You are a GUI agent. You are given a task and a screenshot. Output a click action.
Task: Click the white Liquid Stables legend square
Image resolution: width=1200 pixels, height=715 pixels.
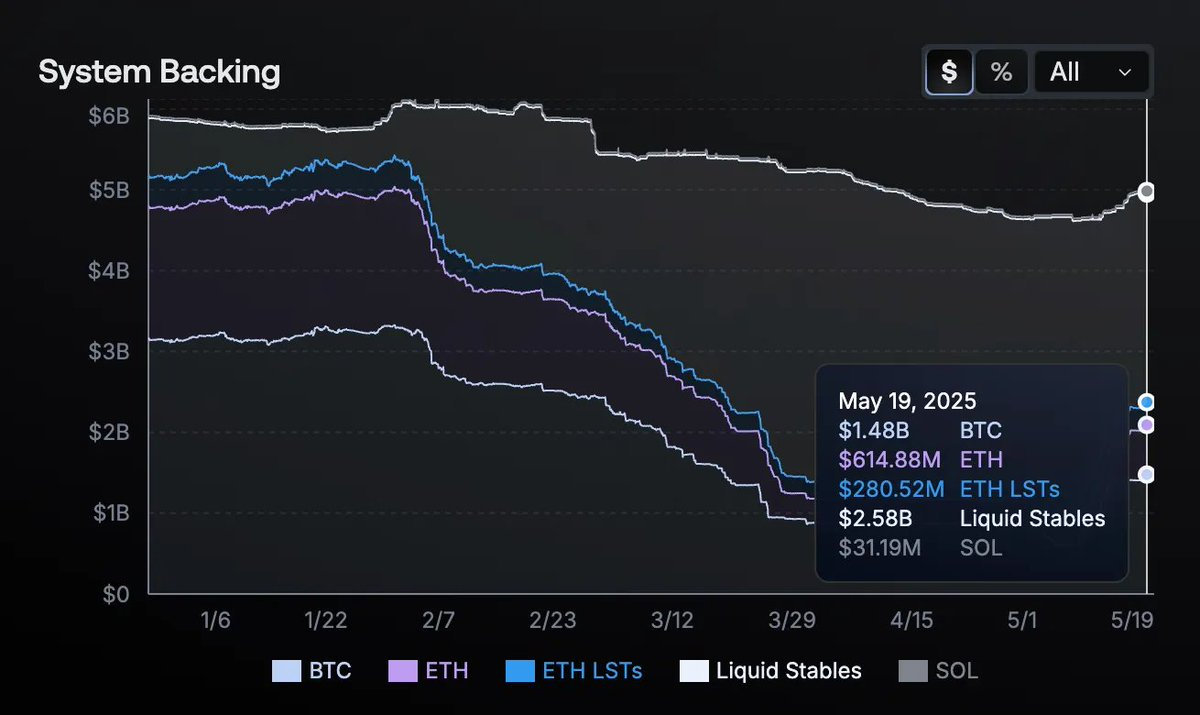coord(694,670)
